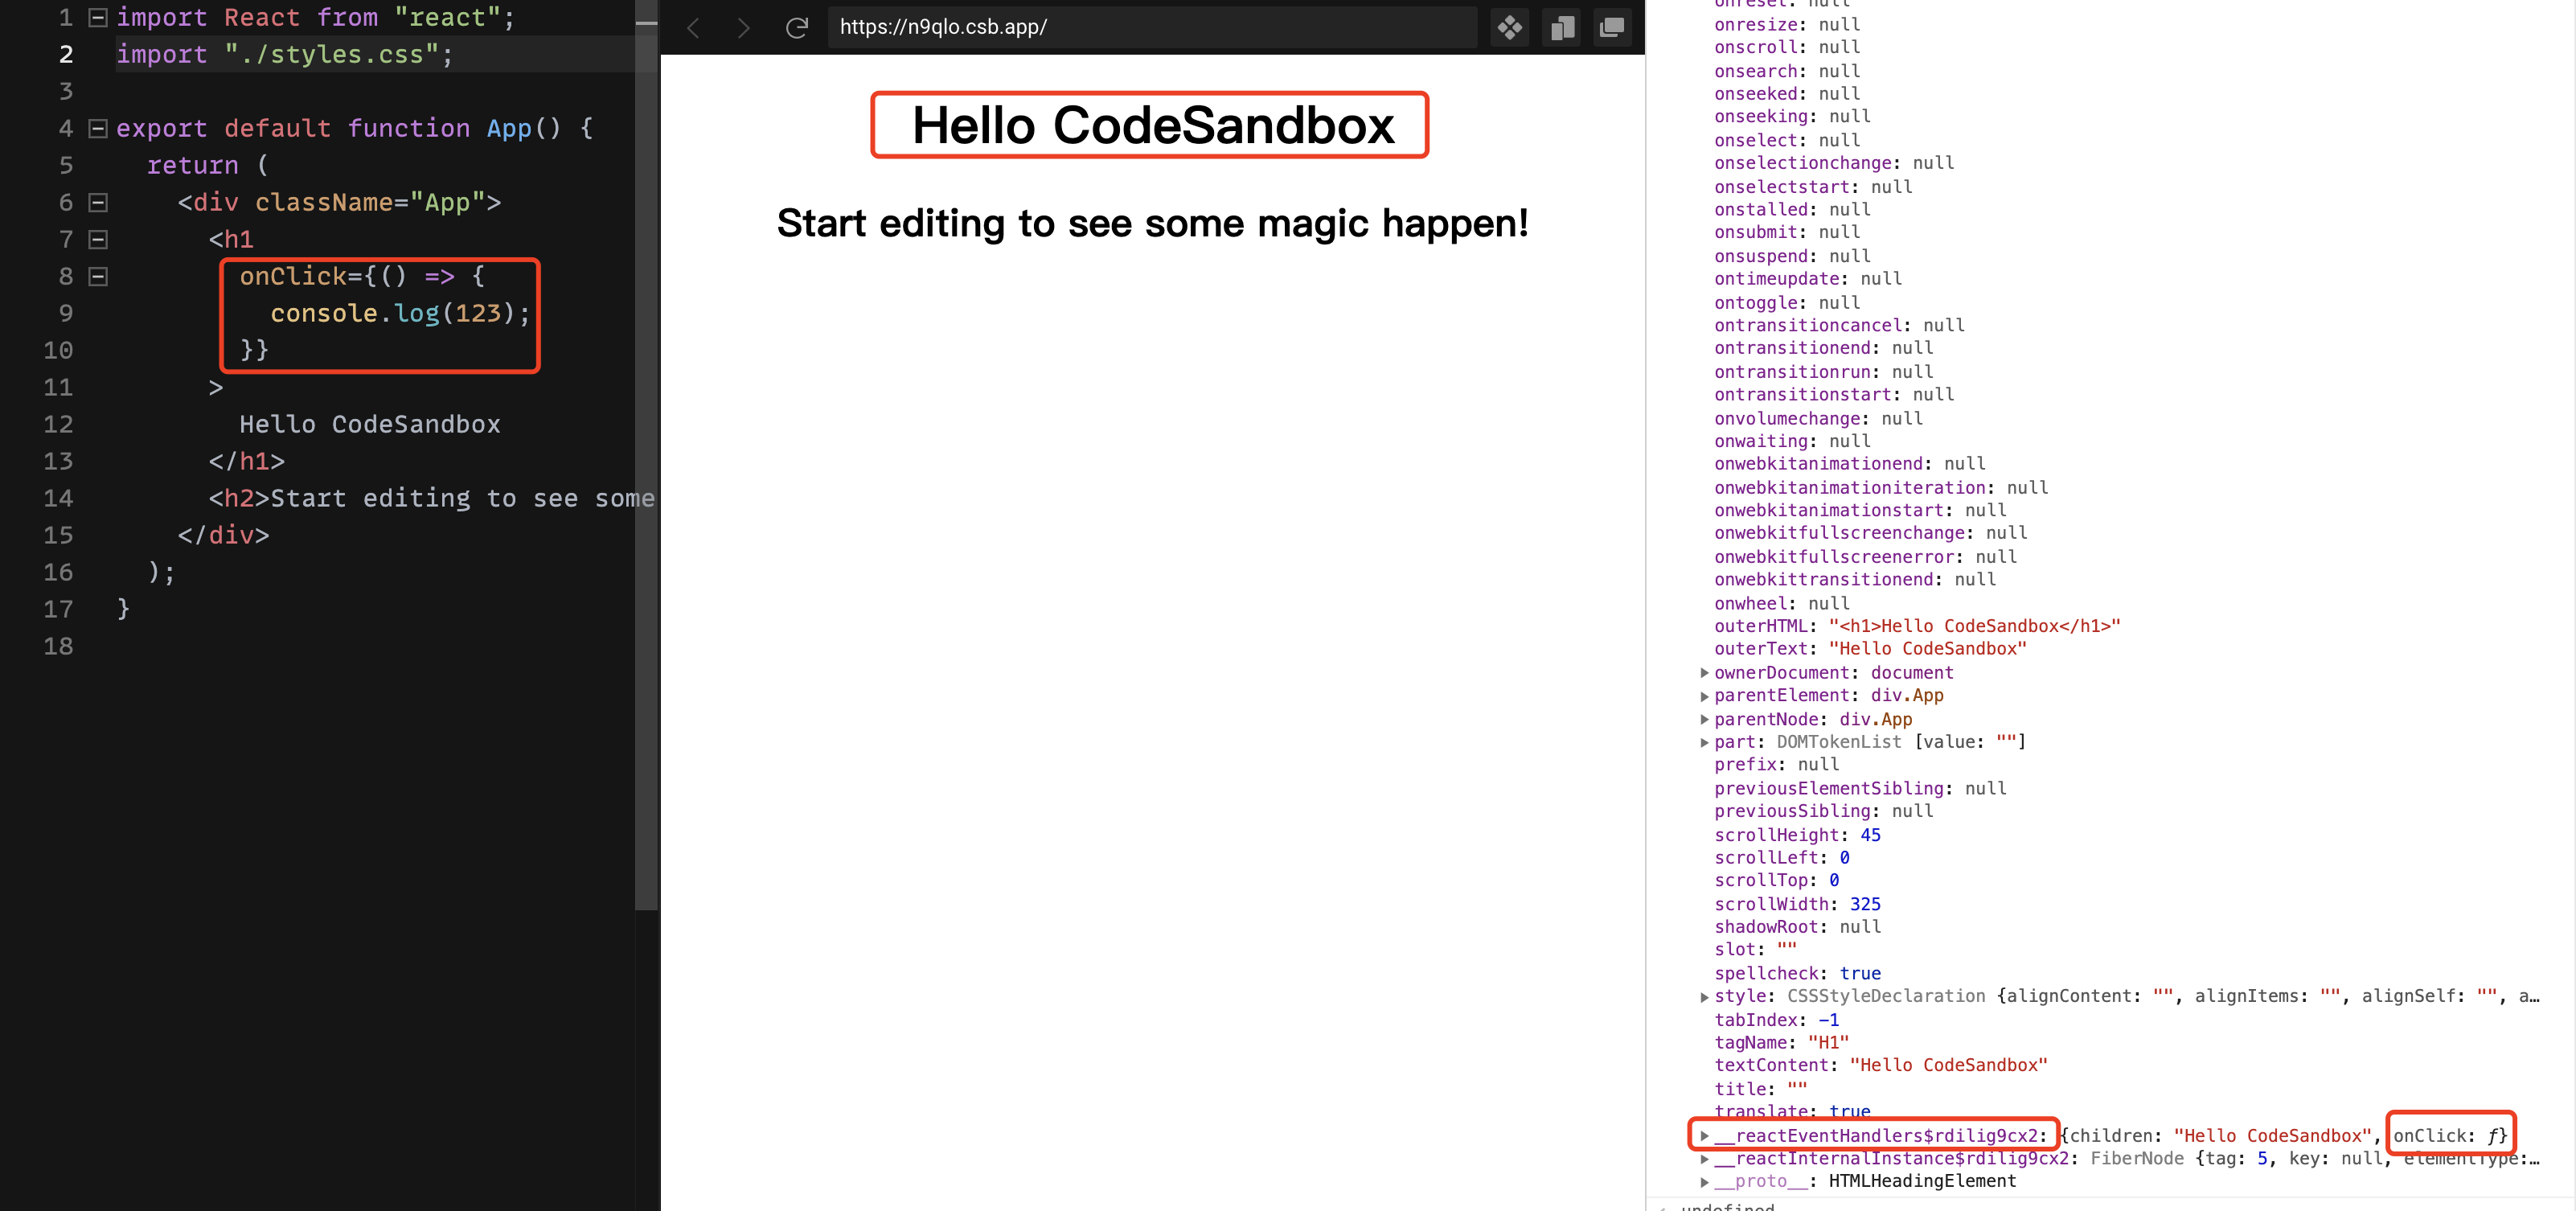
Task: Click className="App" in the code
Action: click(370, 203)
